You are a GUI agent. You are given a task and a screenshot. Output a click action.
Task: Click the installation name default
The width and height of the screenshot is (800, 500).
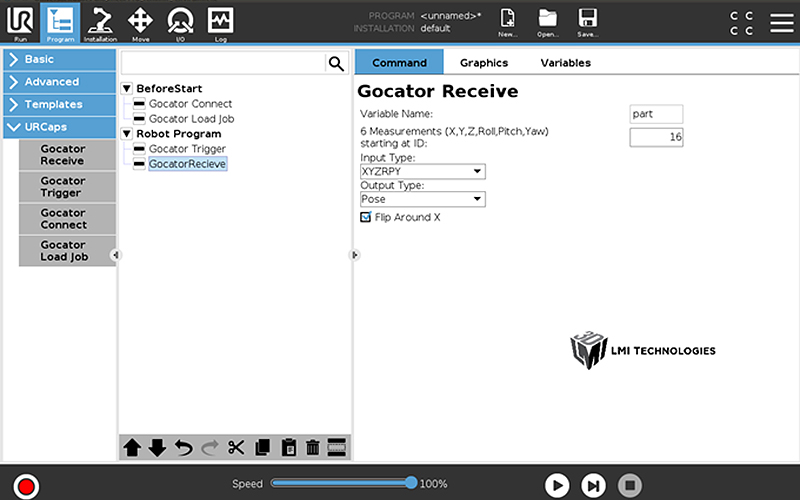[435, 29]
